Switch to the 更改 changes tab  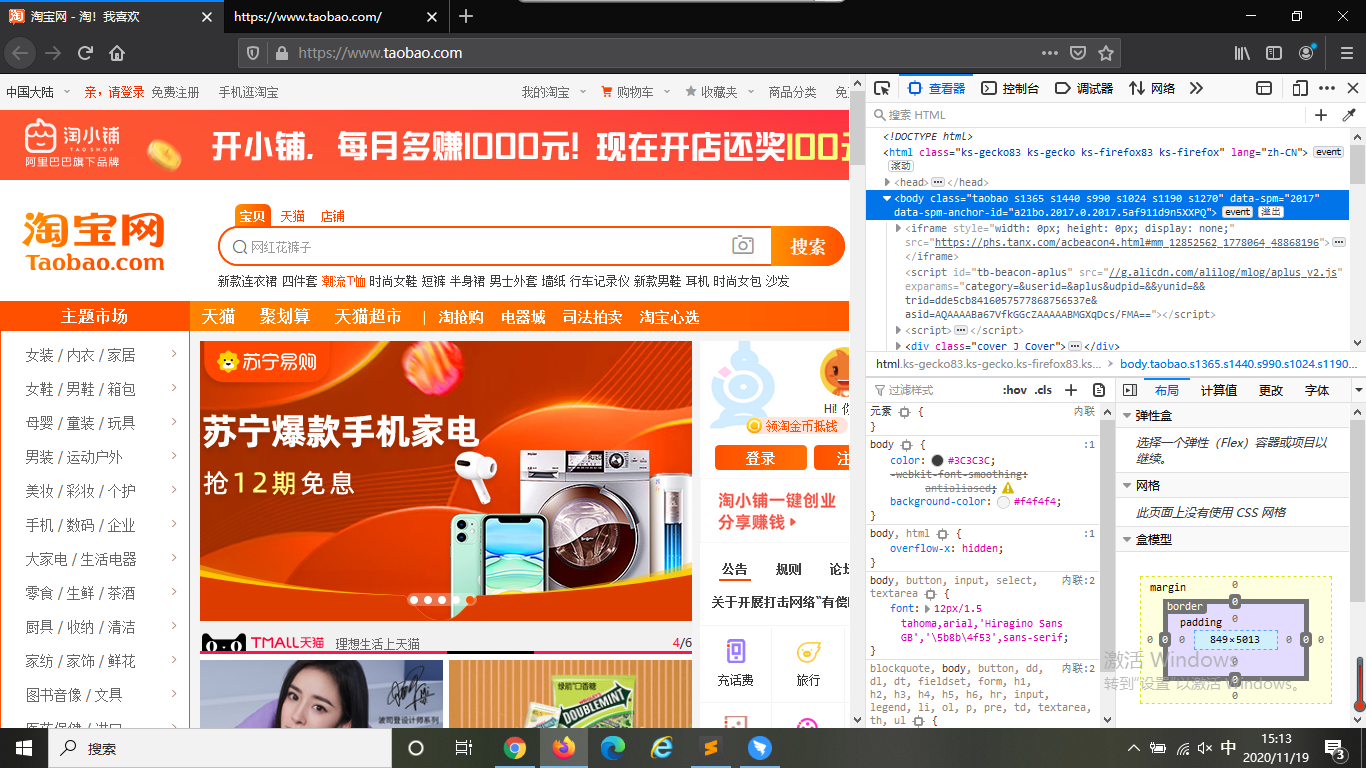click(x=1271, y=390)
